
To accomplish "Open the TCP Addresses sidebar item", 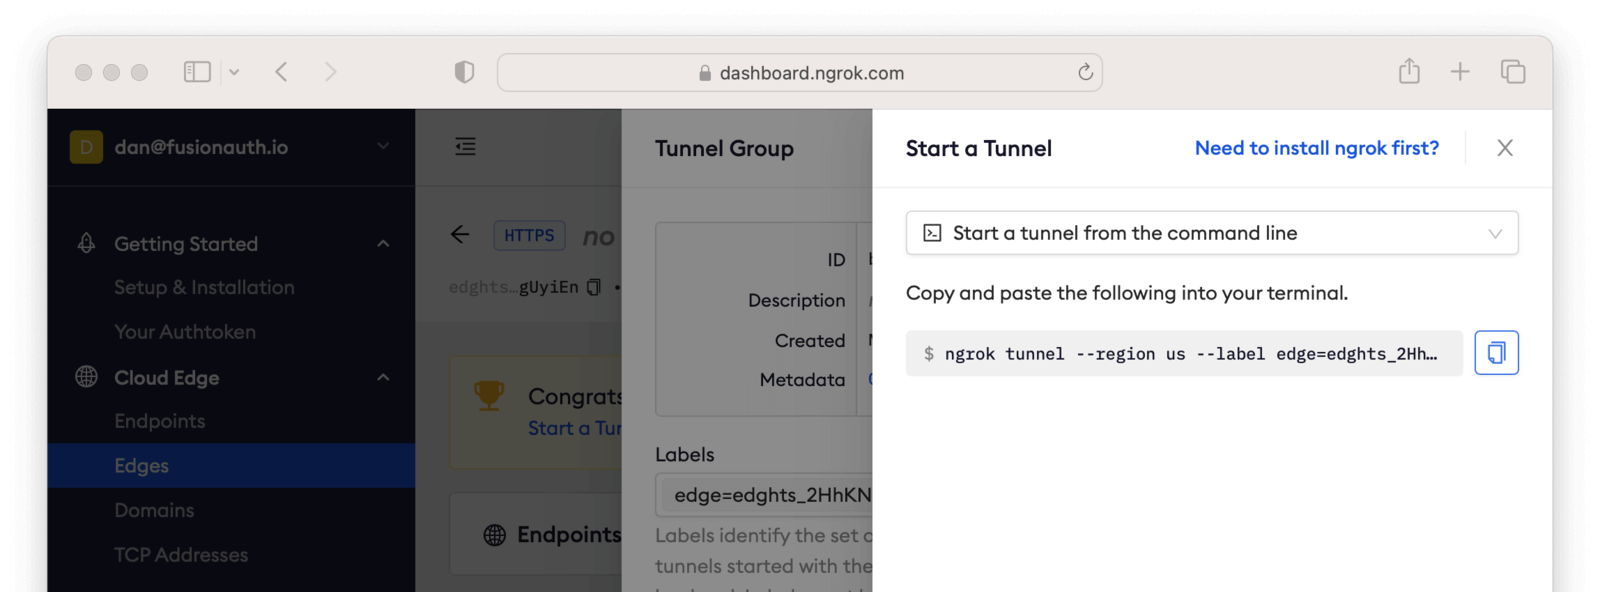I will coord(181,555).
